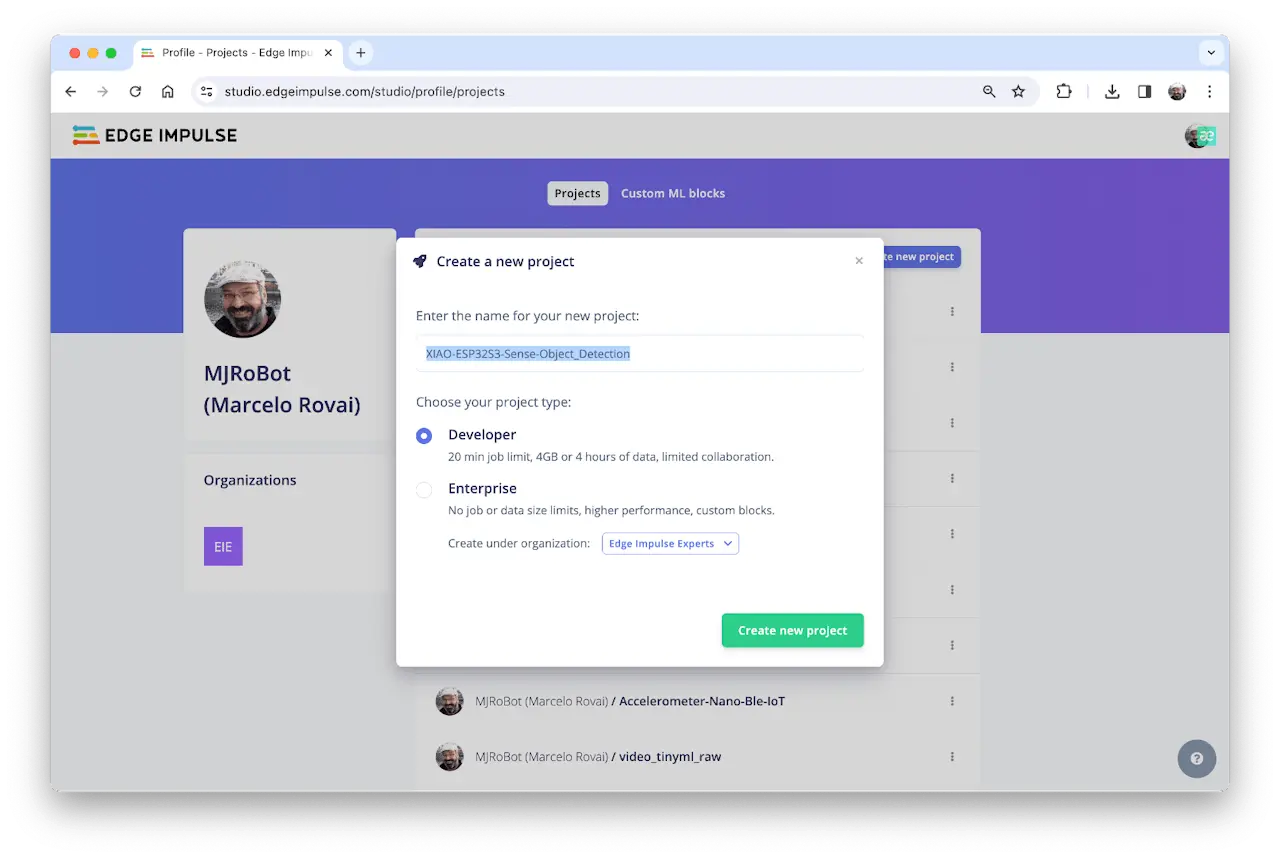Expand the browser tab search chevron
The height and width of the screenshot is (858, 1280).
pyautogui.click(x=1211, y=53)
